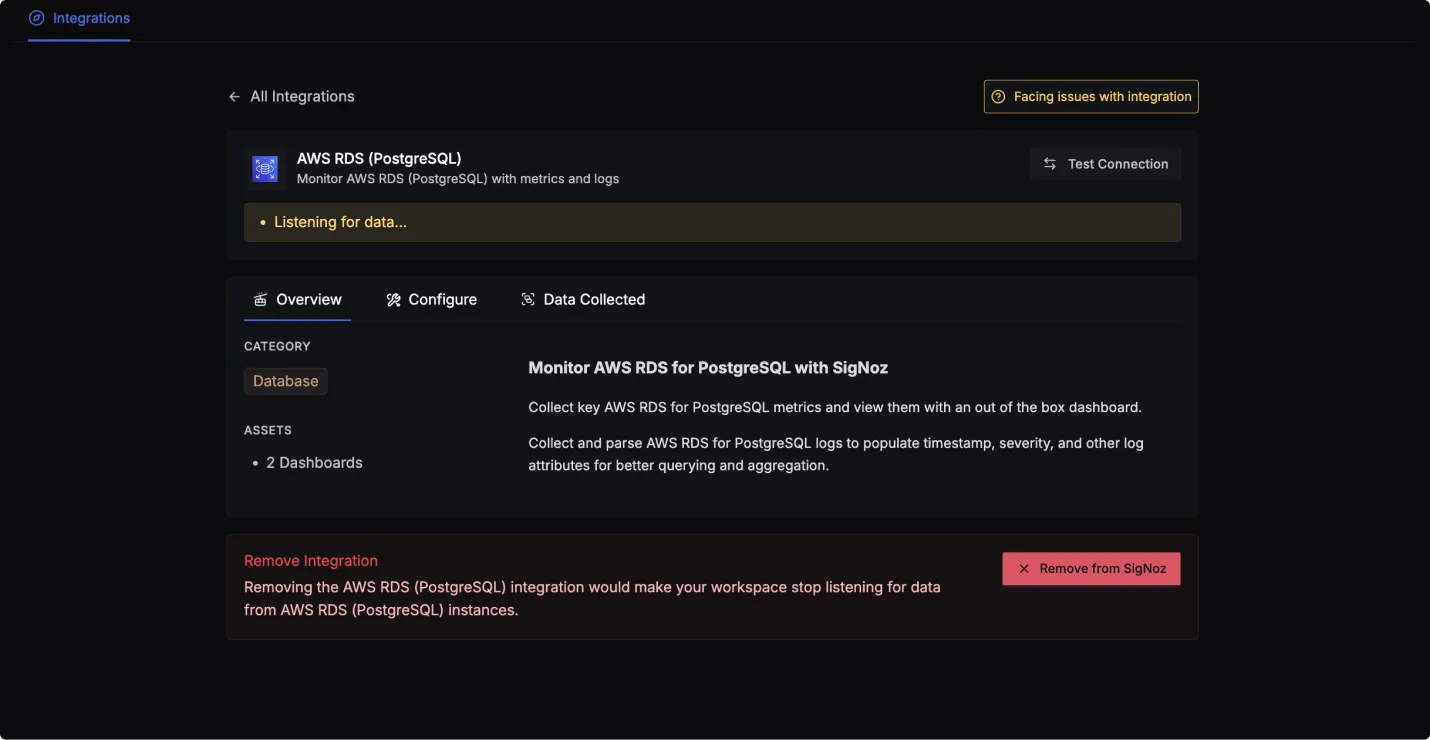Click the AWS RDS (PostgreSQL) title text
The height and width of the screenshot is (740, 1430).
(379, 158)
